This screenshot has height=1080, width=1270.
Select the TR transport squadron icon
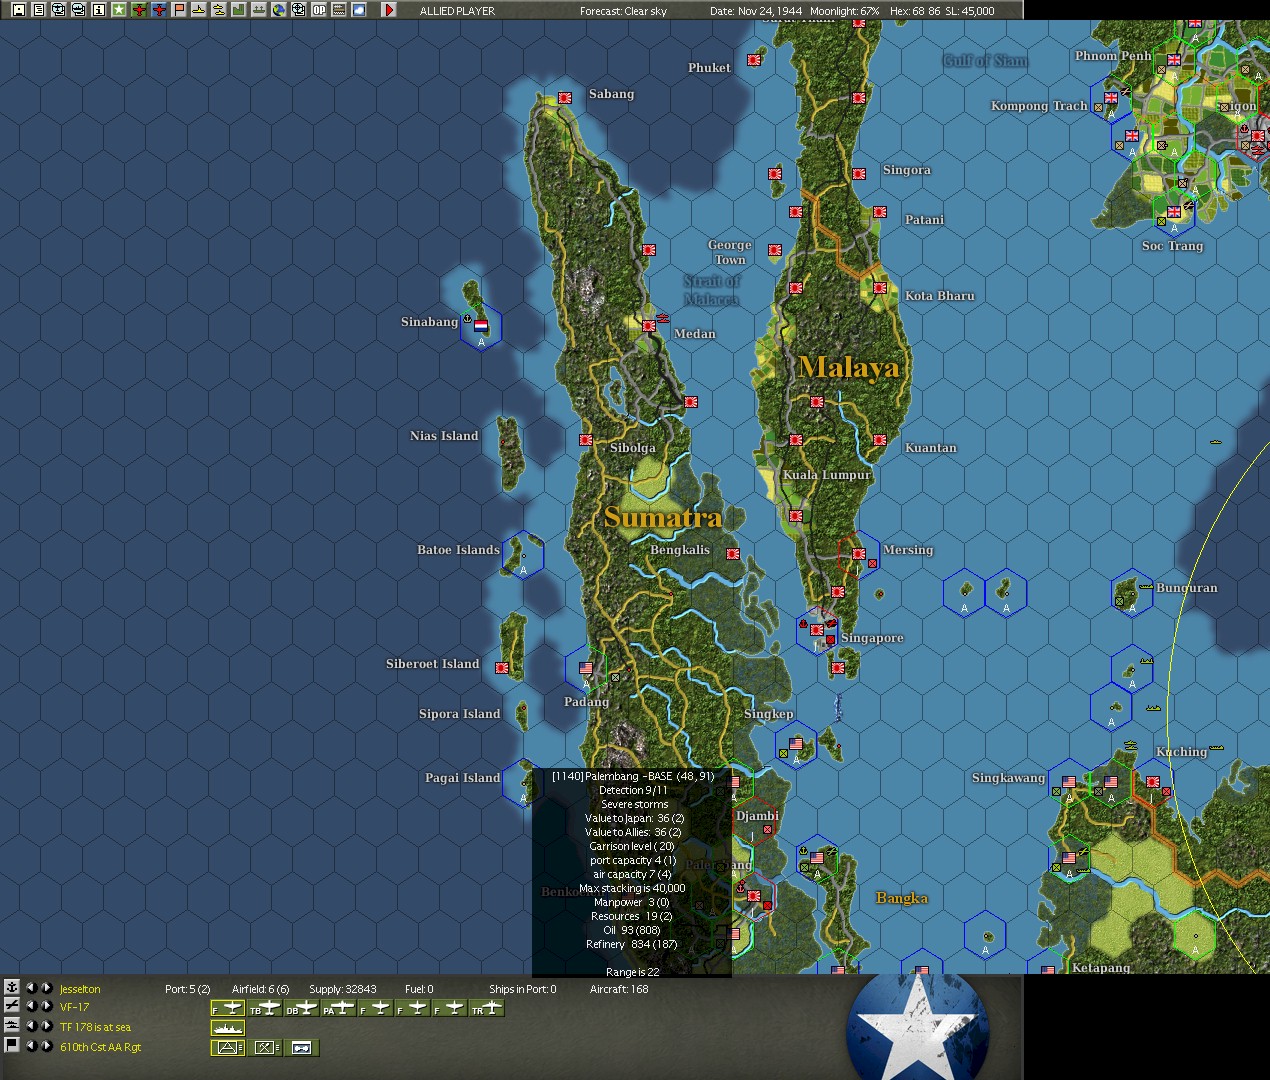[x=487, y=1009]
